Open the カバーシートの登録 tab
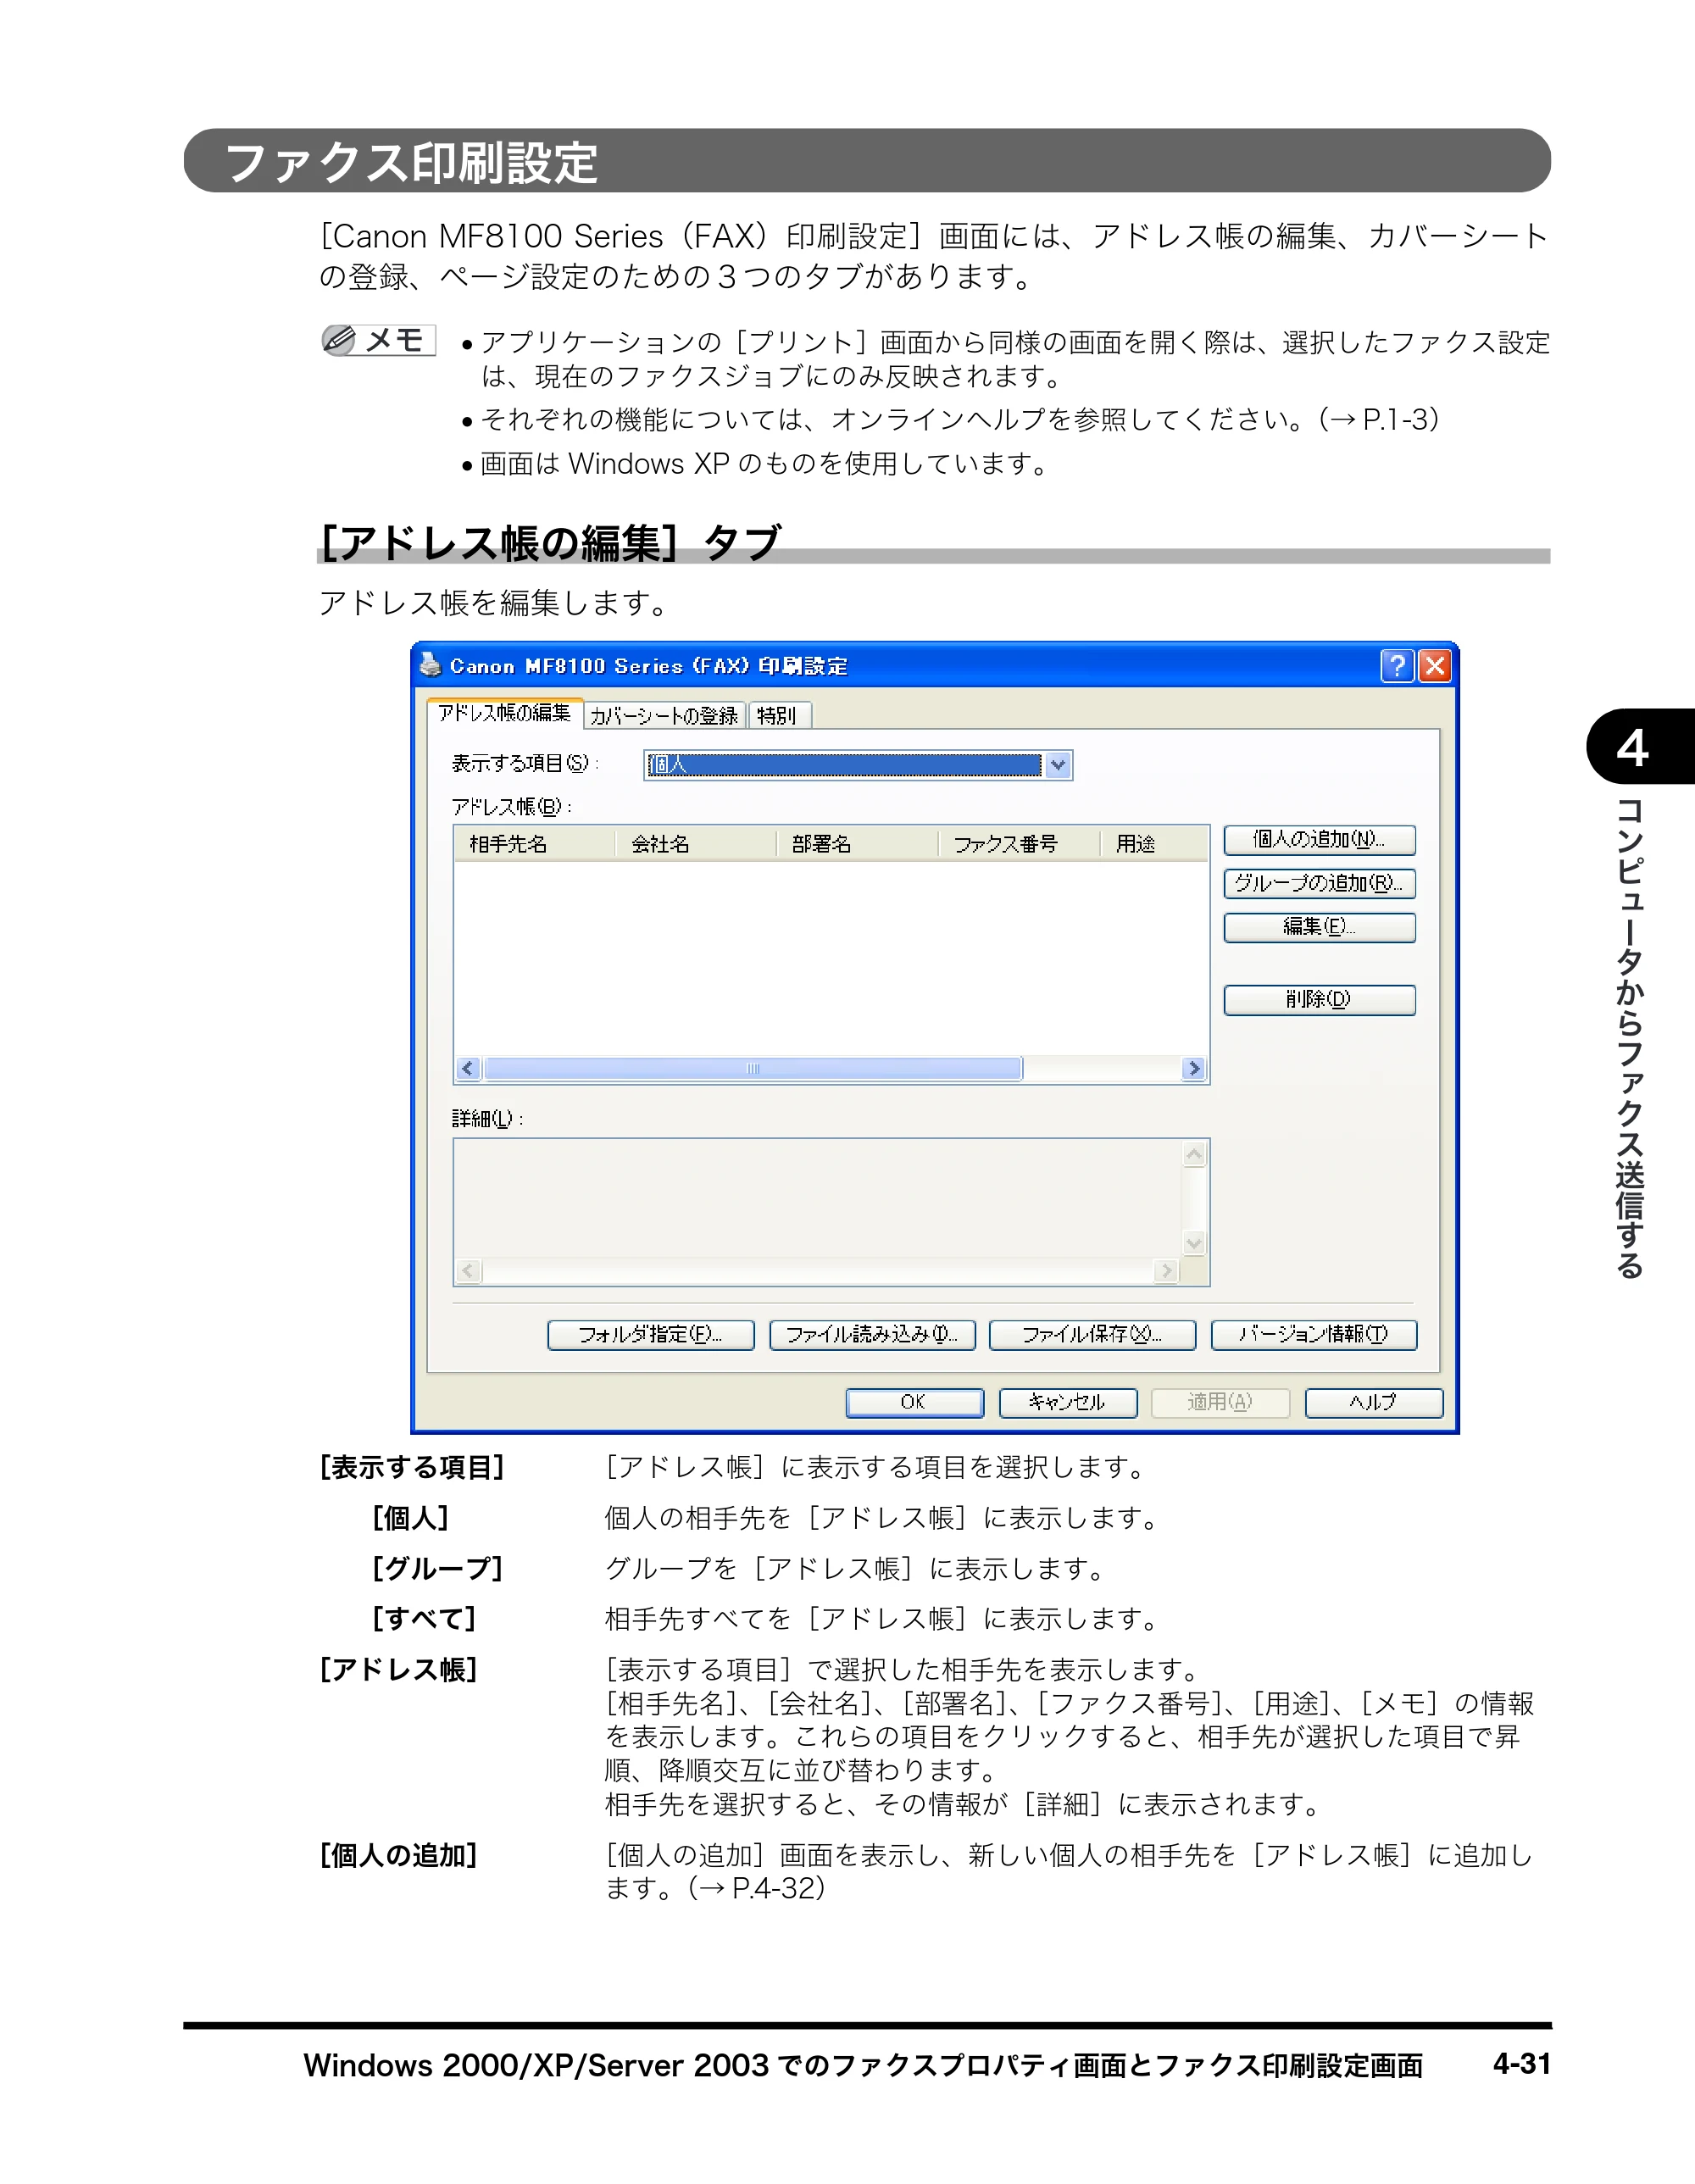 664,716
